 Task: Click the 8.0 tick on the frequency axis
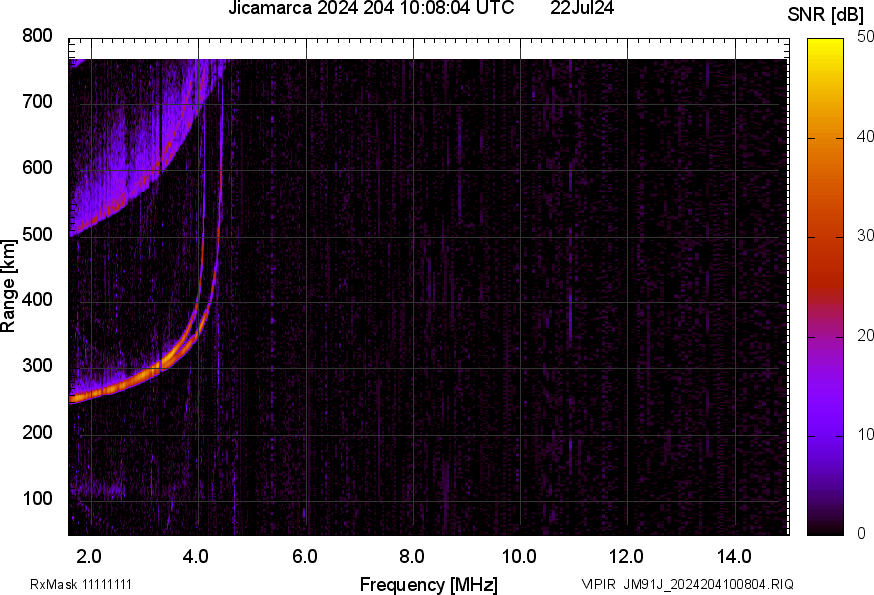point(412,556)
